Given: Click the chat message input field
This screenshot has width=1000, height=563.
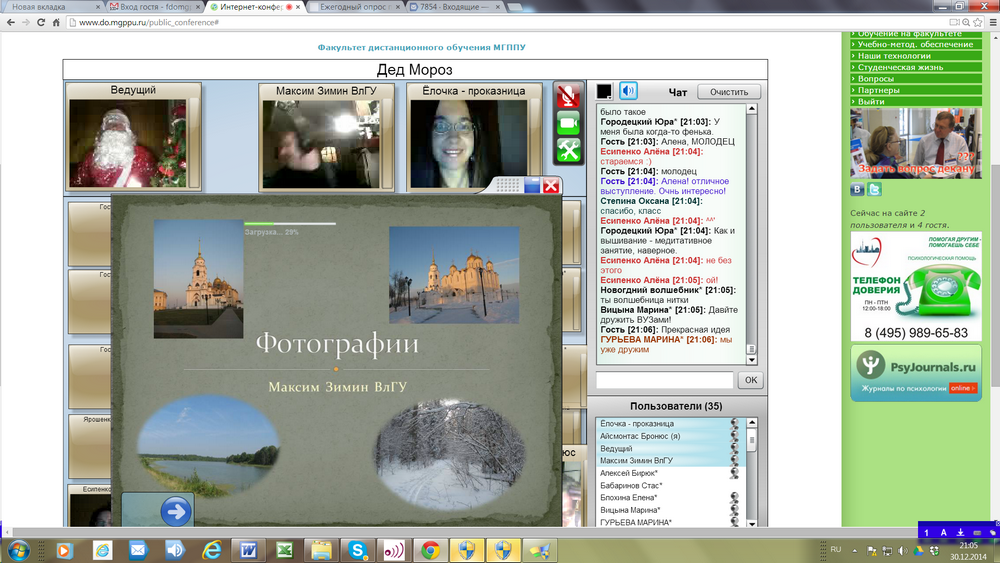Looking at the screenshot, I should [x=664, y=380].
